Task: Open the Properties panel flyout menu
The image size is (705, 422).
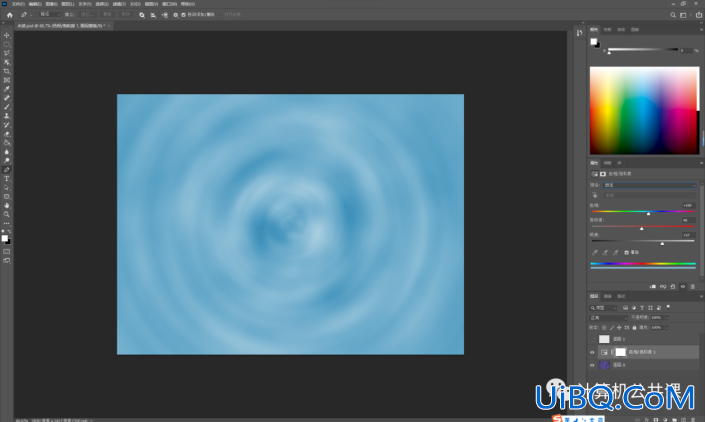Action: pyautogui.click(x=701, y=163)
